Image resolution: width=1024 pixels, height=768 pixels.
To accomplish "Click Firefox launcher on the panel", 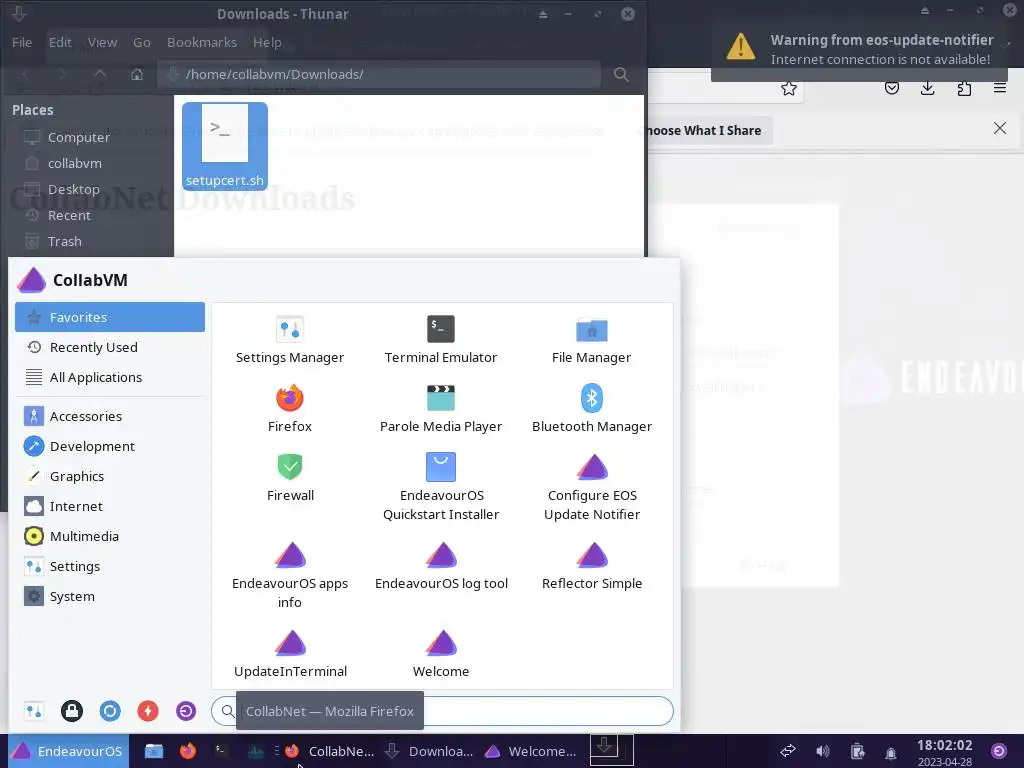I will (187, 751).
